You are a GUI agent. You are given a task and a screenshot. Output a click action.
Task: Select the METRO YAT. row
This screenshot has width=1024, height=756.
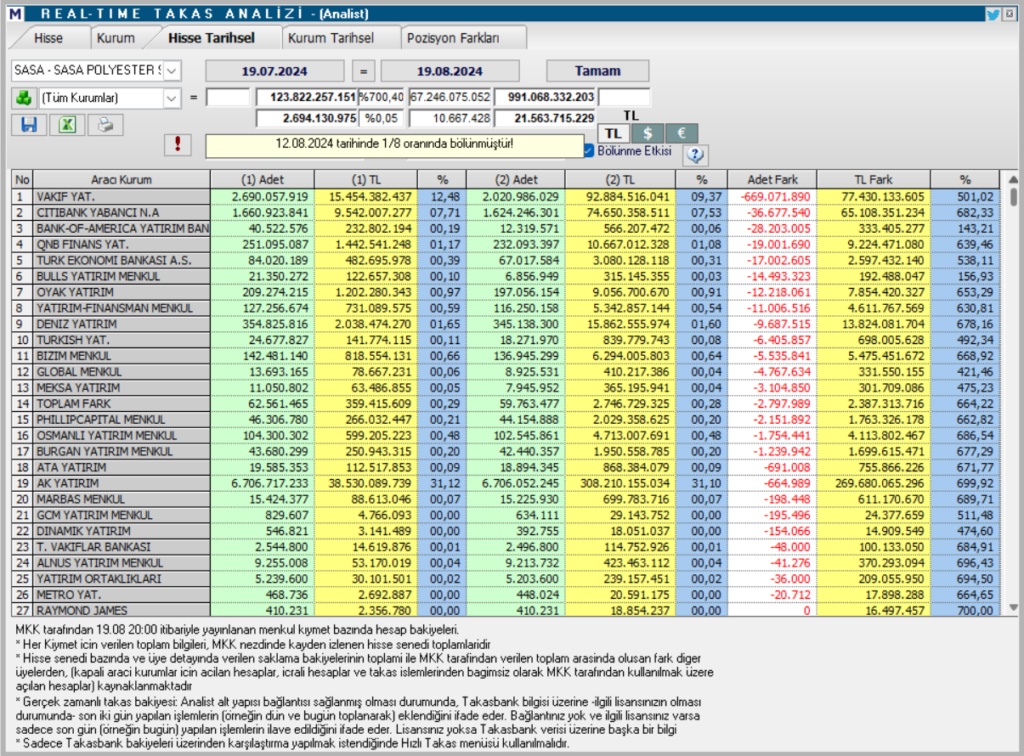[x=506, y=595]
